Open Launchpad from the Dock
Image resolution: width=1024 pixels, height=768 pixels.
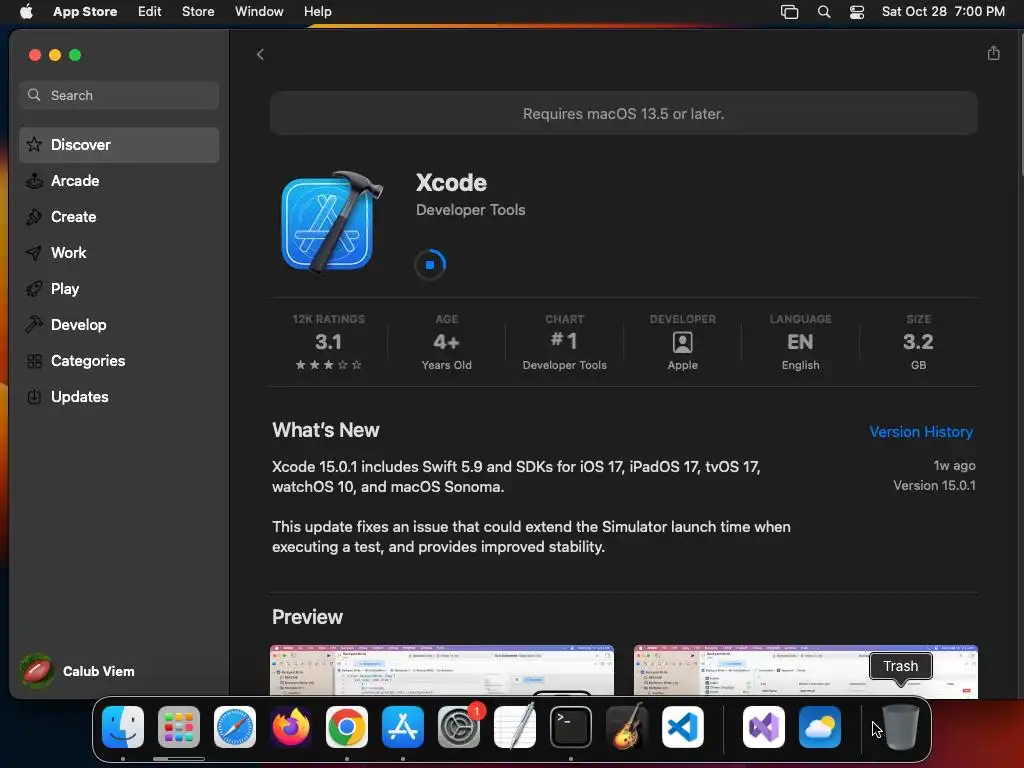[x=179, y=727]
